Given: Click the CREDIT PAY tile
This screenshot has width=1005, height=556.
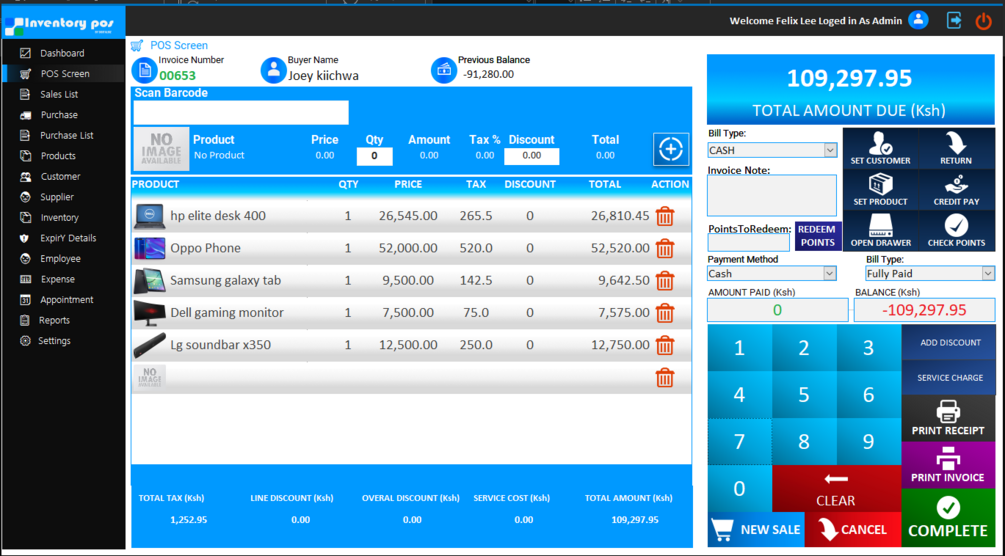Looking at the screenshot, I should pyautogui.click(x=956, y=189).
